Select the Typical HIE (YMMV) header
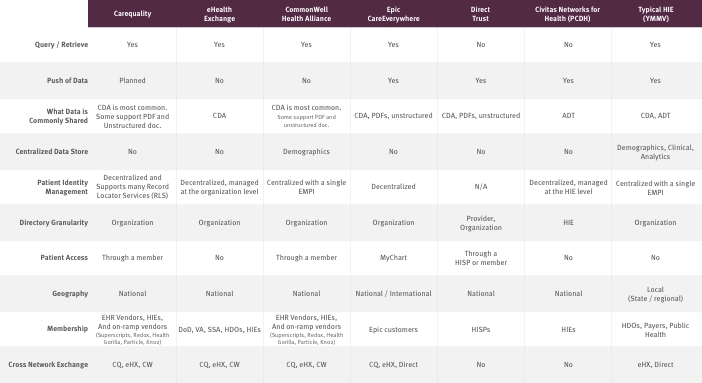Viewport: 702px width, 383px height. point(655,14)
